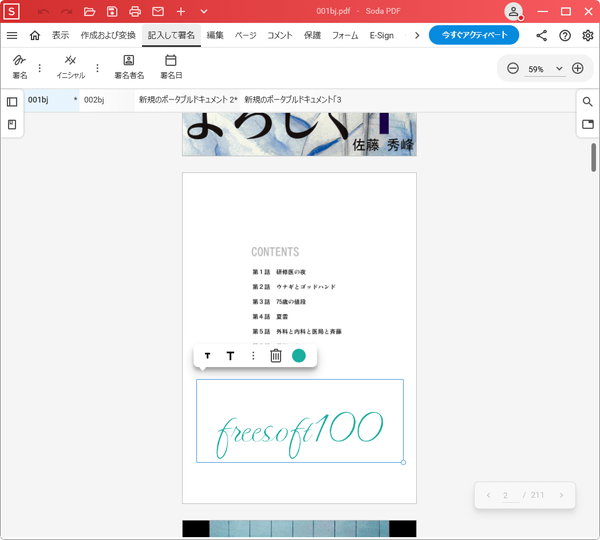Image resolution: width=600 pixels, height=540 pixels.
Task: Open the help question mark icon
Action: coord(565,36)
